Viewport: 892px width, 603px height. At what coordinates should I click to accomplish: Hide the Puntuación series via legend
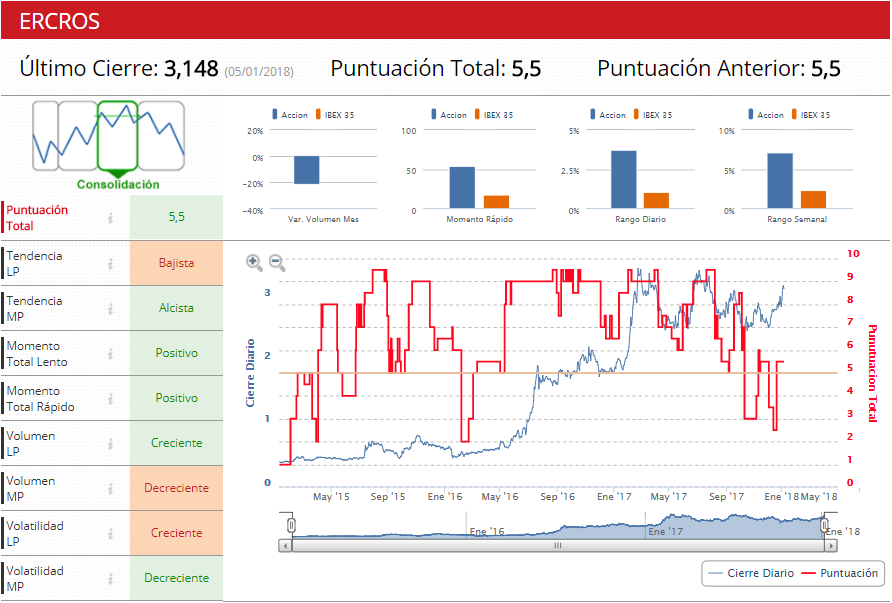coord(840,573)
